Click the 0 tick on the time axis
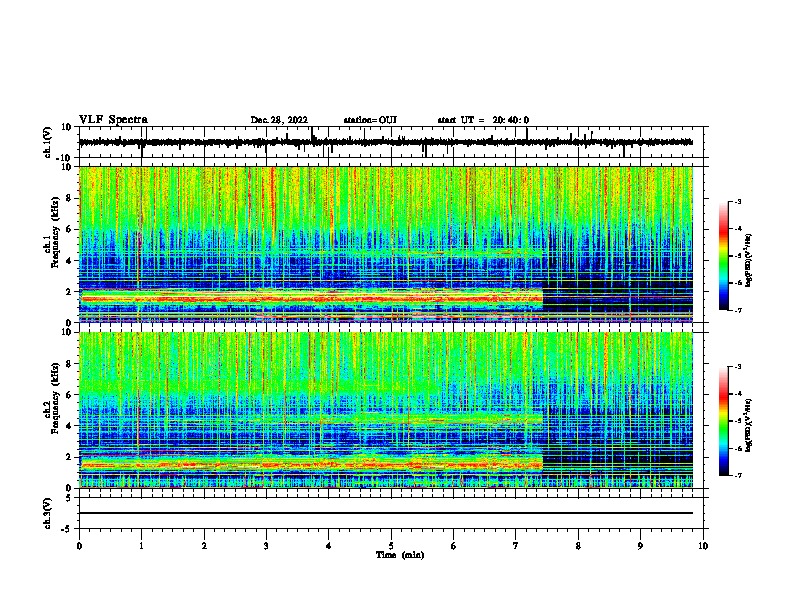The height and width of the screenshot is (612, 792). [79, 546]
